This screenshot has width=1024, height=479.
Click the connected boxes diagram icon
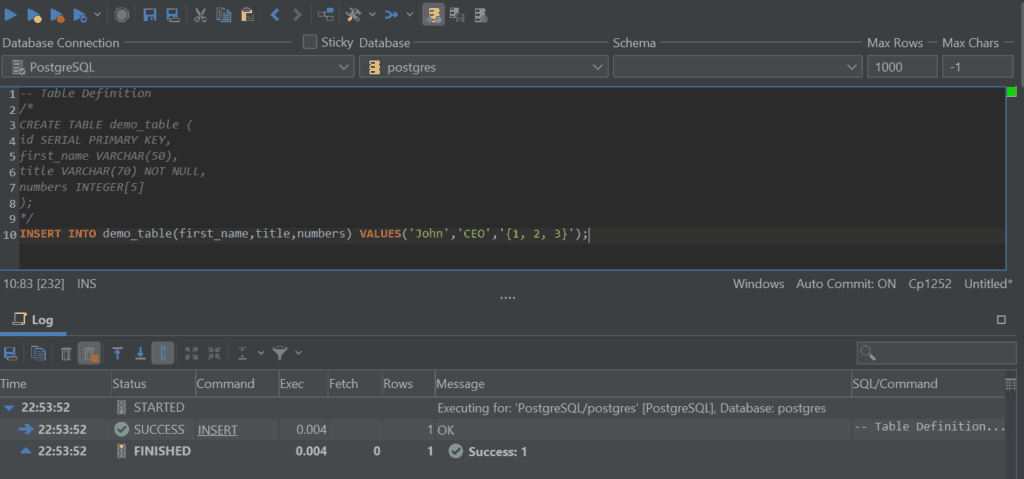coord(325,14)
